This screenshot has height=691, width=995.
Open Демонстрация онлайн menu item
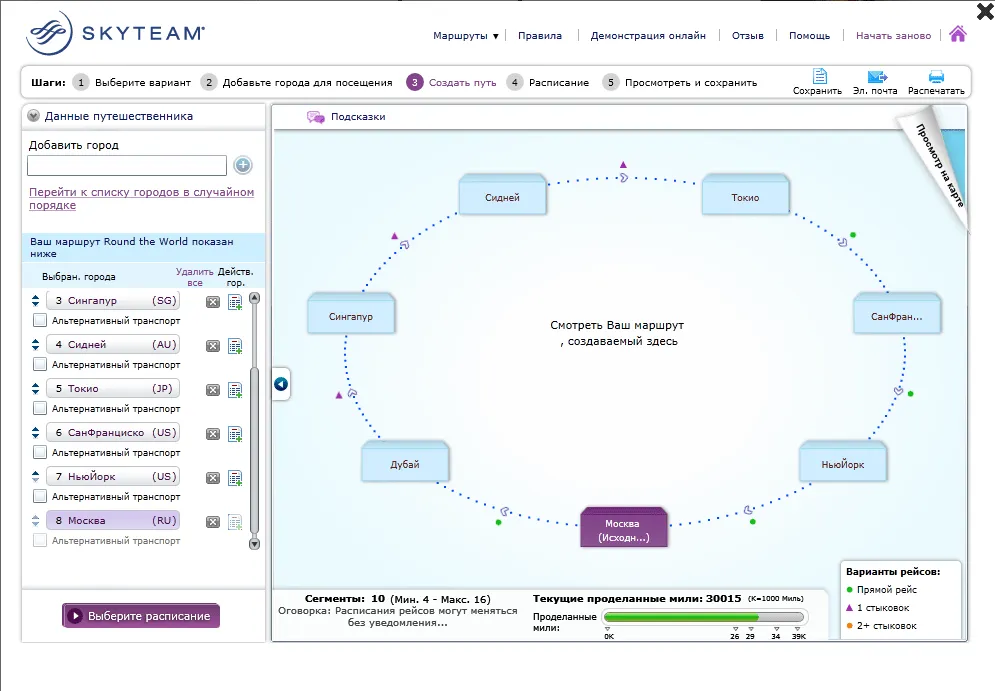click(648, 36)
